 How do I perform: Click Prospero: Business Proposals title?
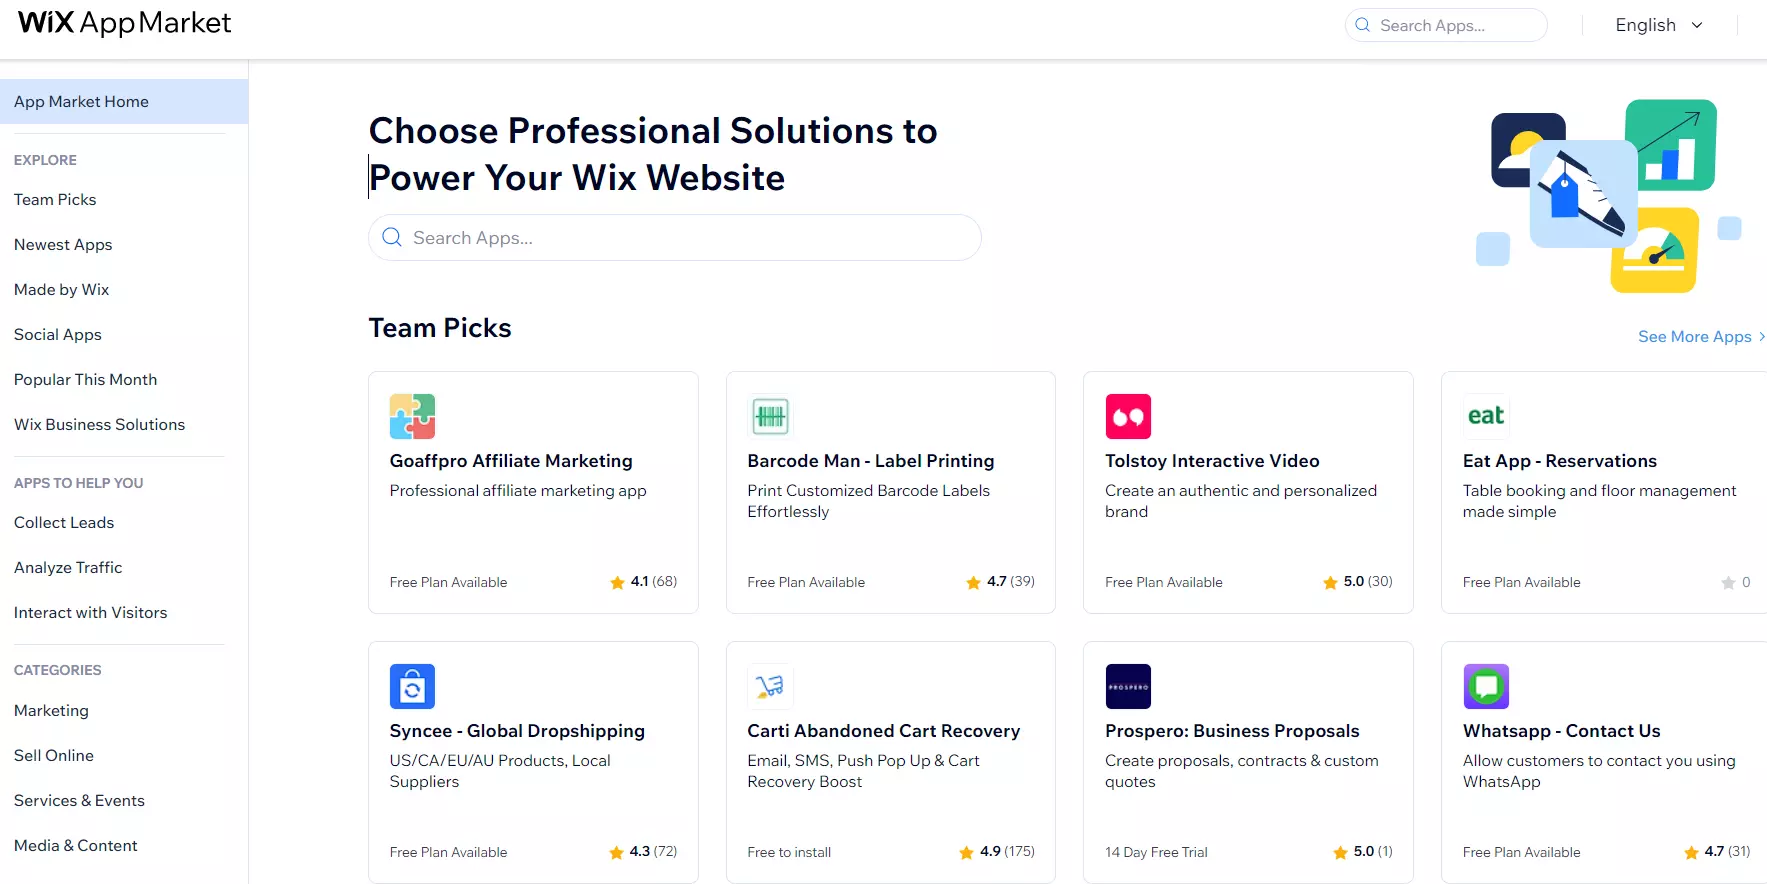pos(1232,731)
